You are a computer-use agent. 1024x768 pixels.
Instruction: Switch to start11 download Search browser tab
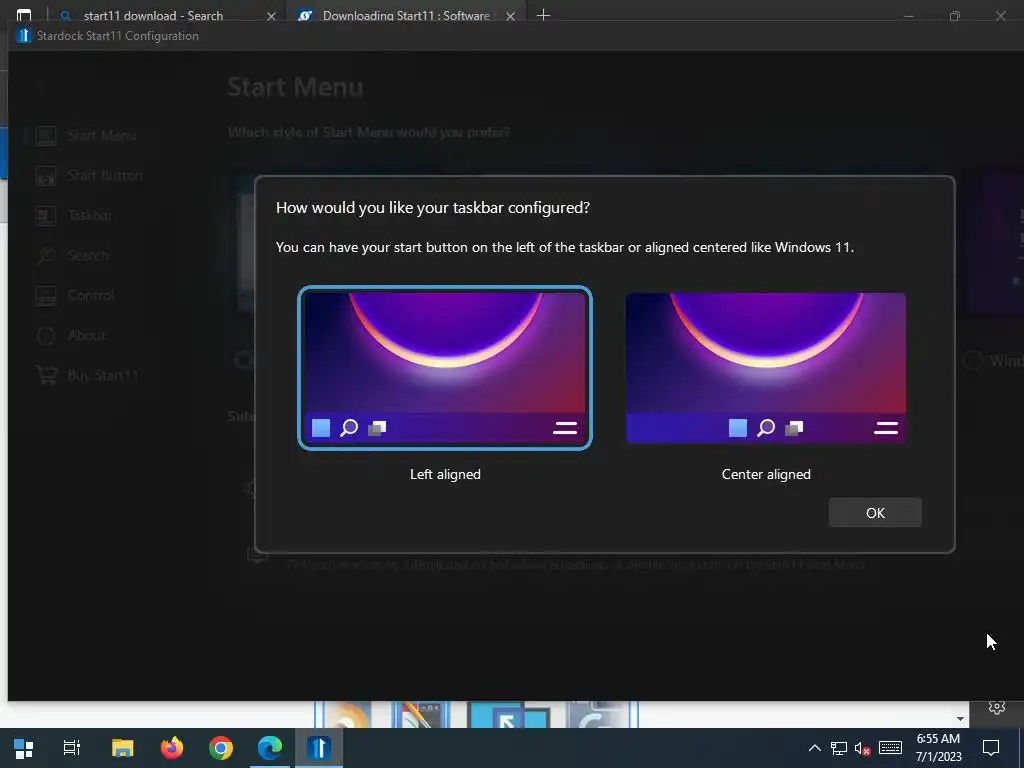coord(153,15)
